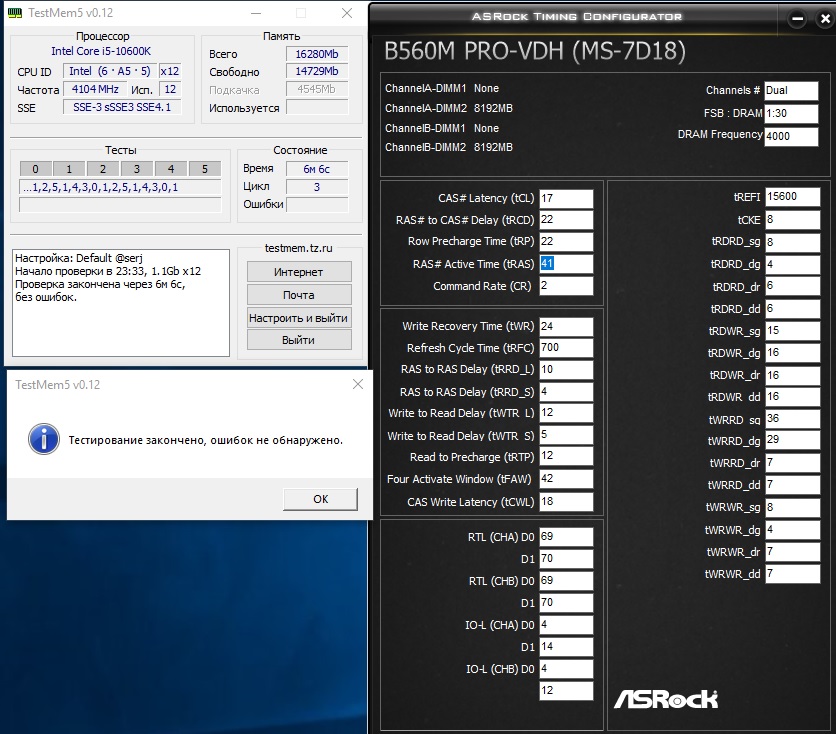Click the highlighted tRAS value field

[x=566, y=264]
